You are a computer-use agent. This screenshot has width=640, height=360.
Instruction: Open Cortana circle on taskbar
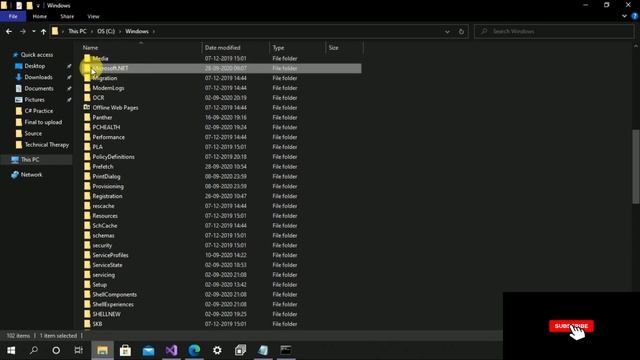tap(56, 350)
